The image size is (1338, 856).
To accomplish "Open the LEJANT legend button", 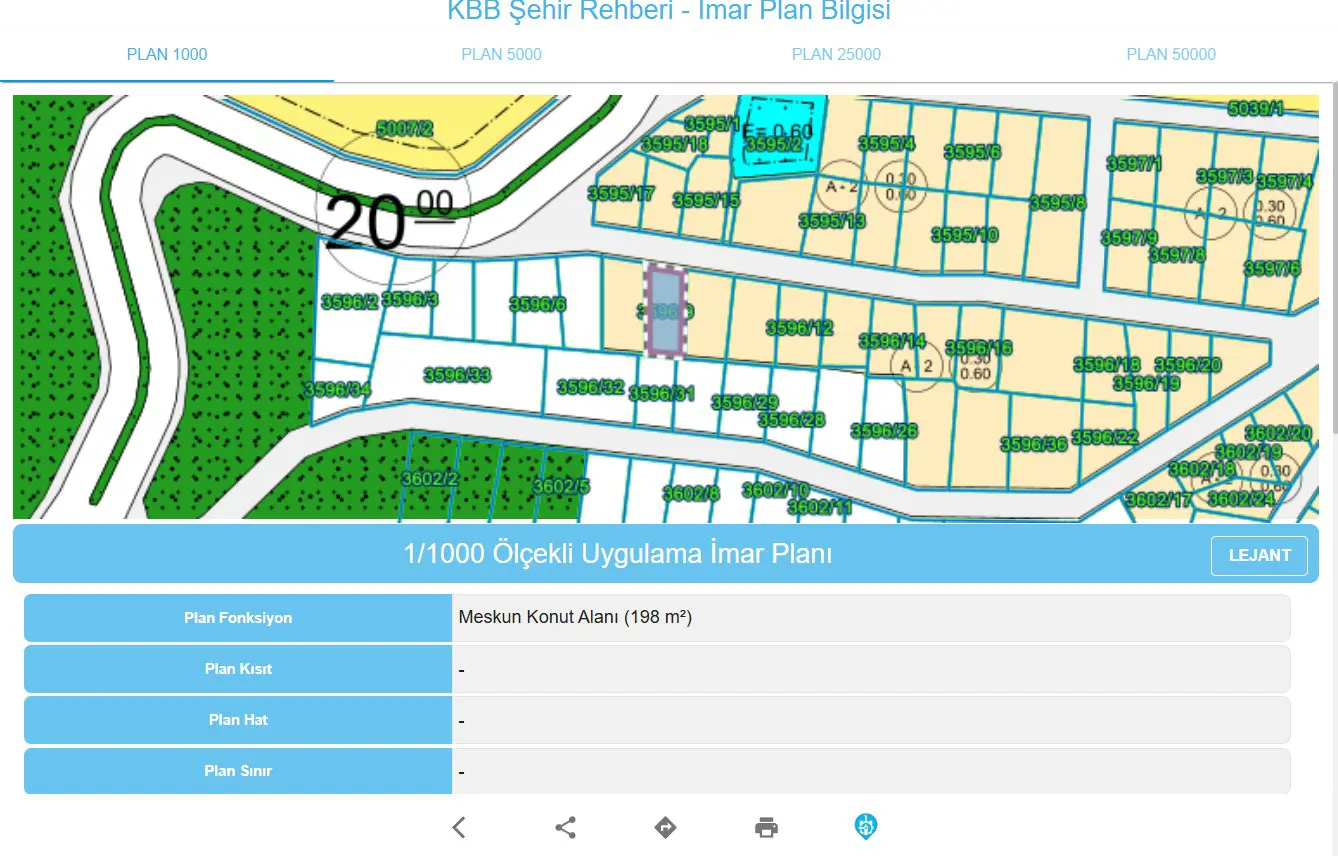I will 1259,555.
